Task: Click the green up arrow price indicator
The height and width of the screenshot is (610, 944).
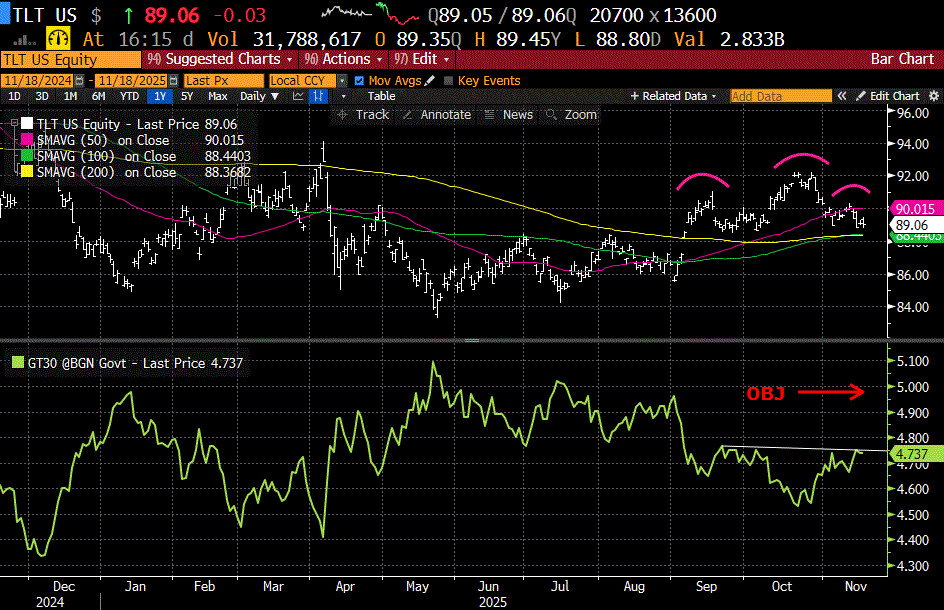Action: (x=128, y=15)
